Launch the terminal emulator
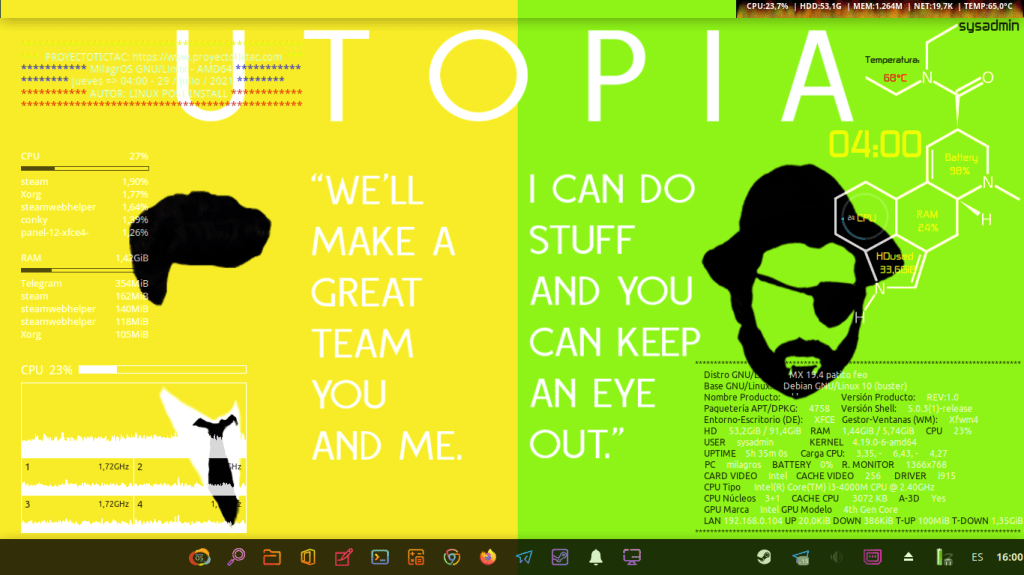Image resolution: width=1024 pixels, height=575 pixels. (x=380, y=557)
